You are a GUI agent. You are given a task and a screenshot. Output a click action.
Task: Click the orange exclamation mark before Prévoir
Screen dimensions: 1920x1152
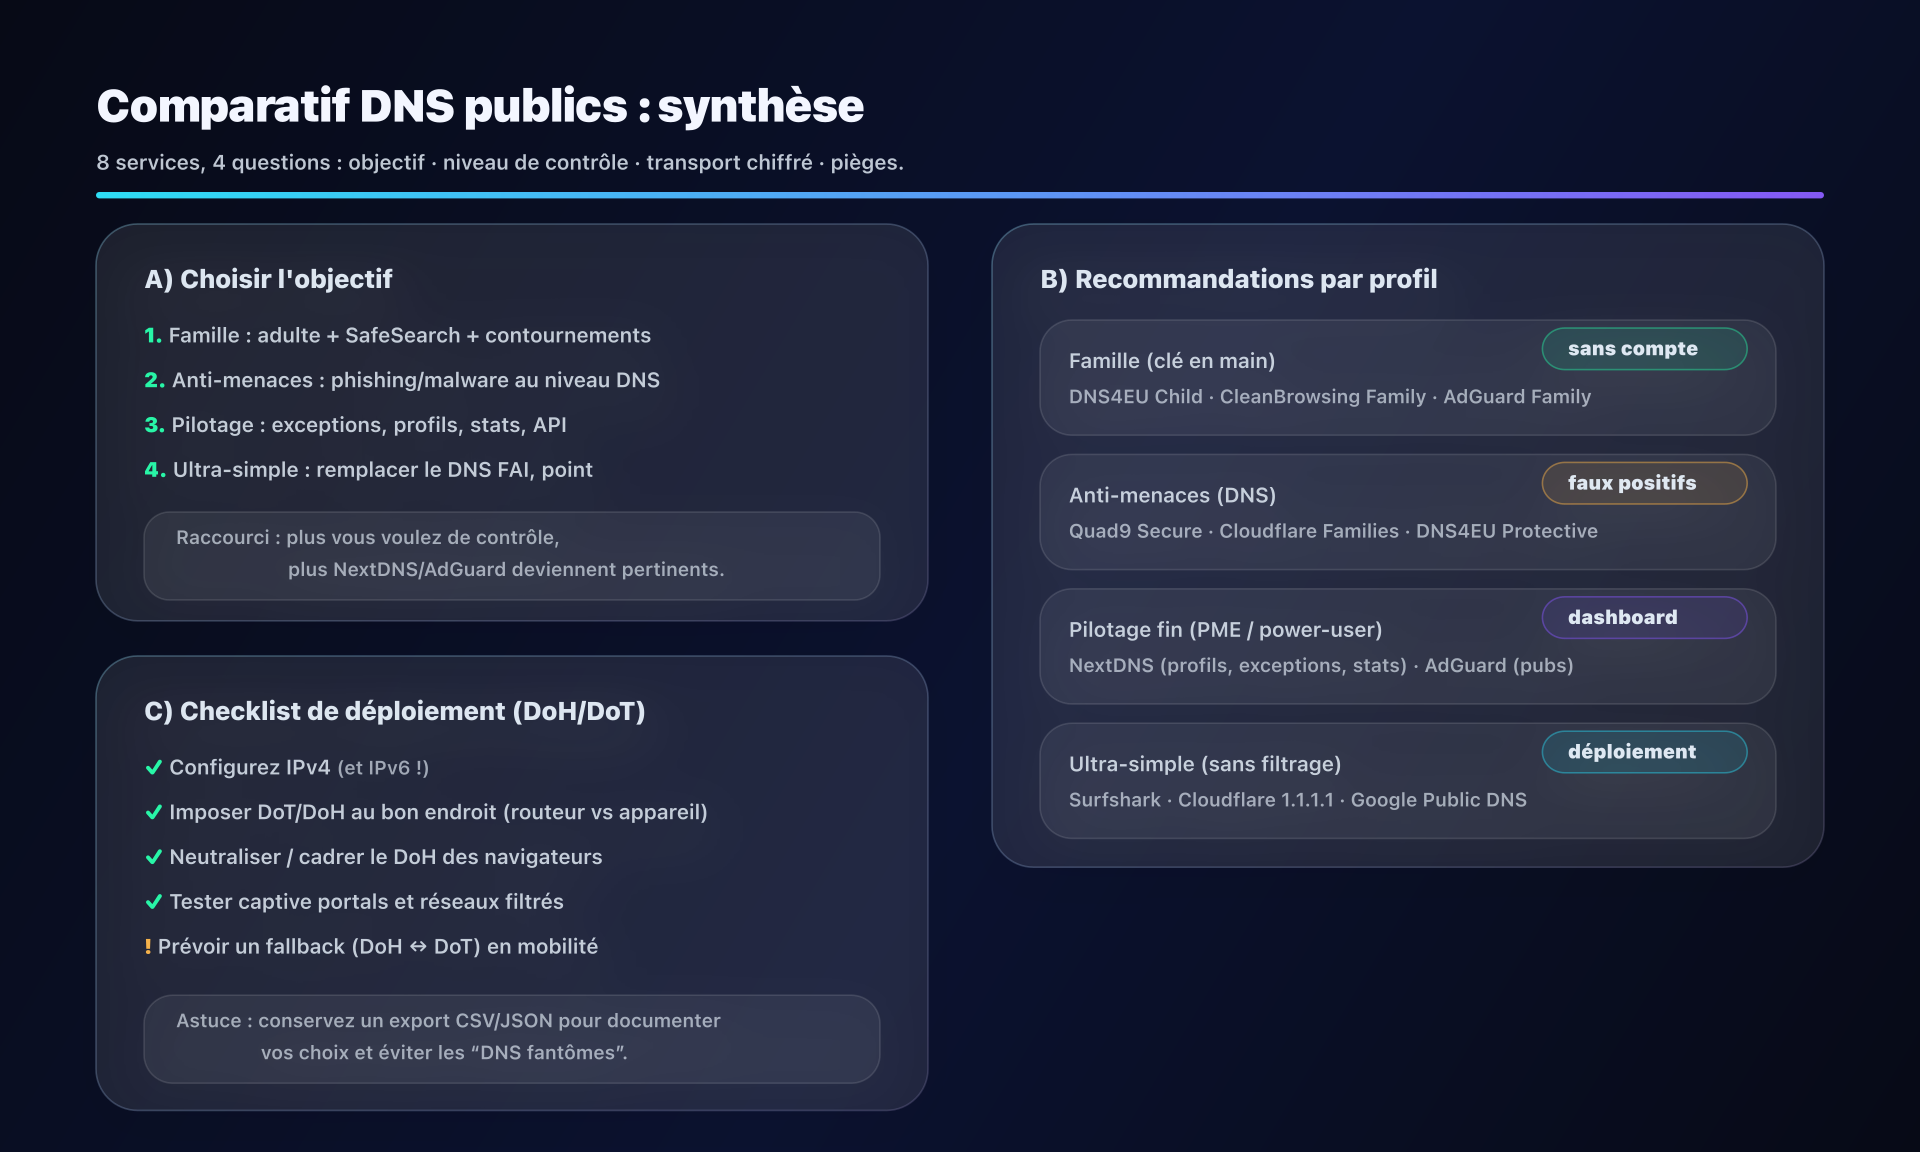148,947
